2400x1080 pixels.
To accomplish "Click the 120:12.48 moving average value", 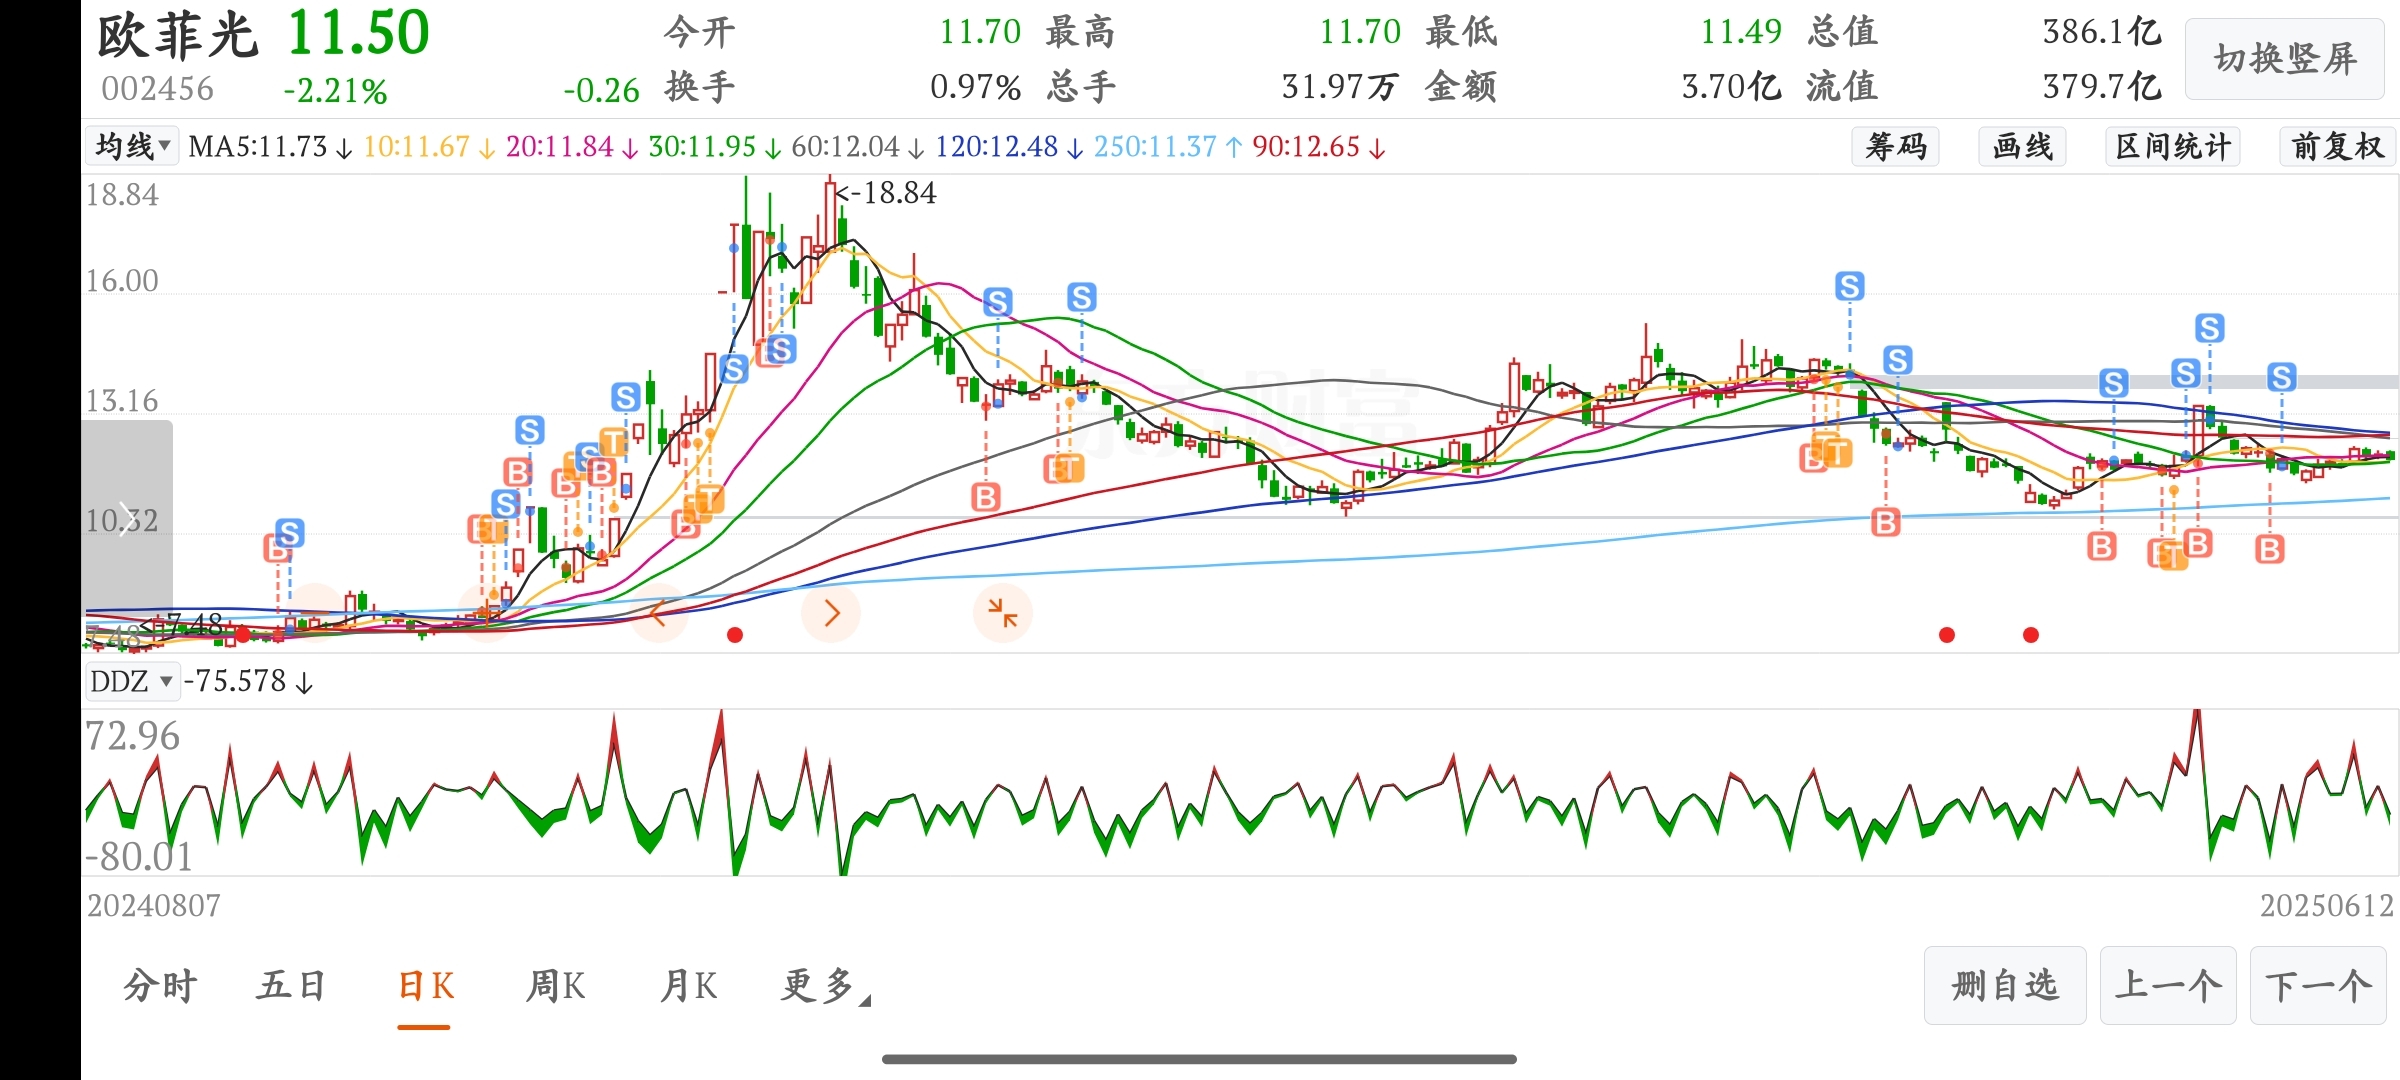I will pos(1008,147).
